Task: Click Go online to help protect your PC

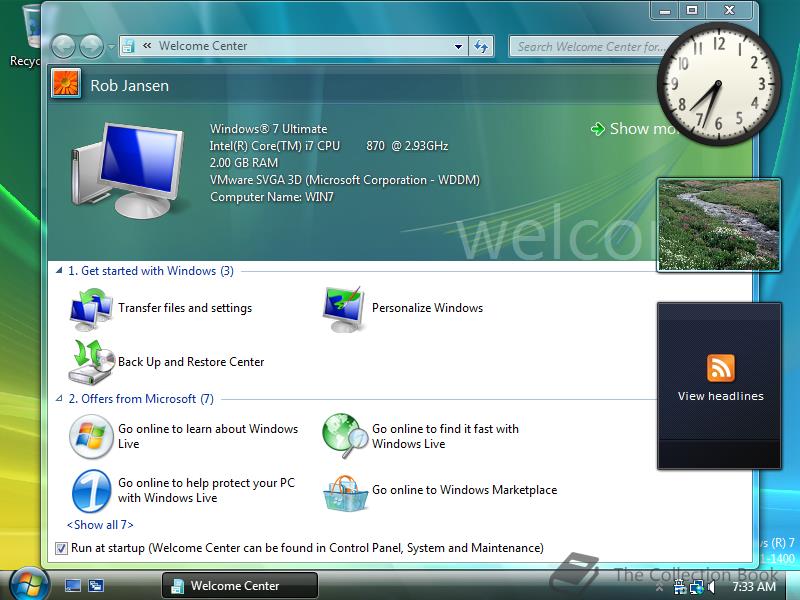Action: (206, 490)
